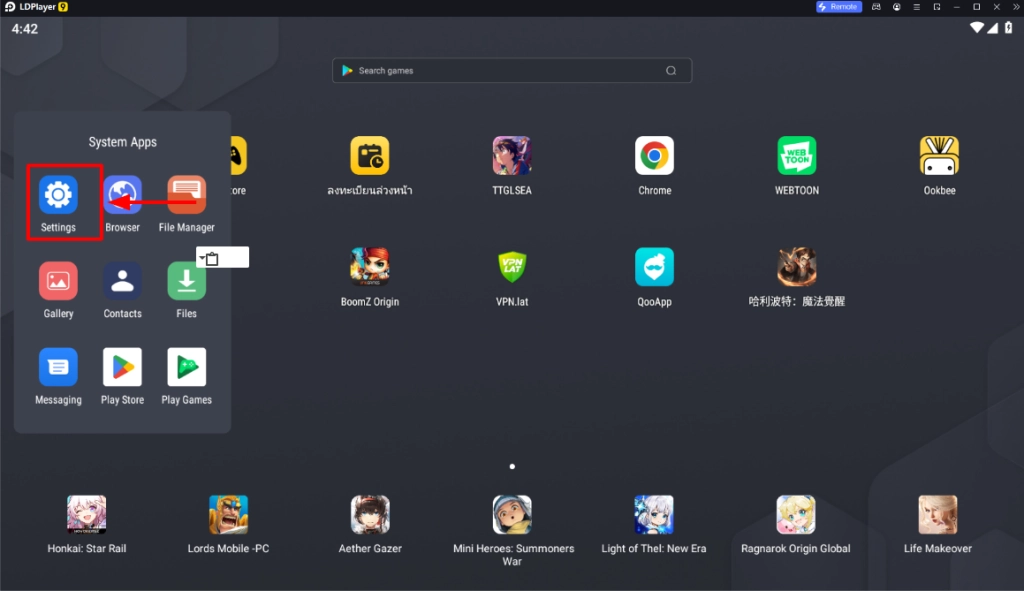Screen dimensions: 1024x591
Task: Launch the Play Store app
Action: [122, 367]
